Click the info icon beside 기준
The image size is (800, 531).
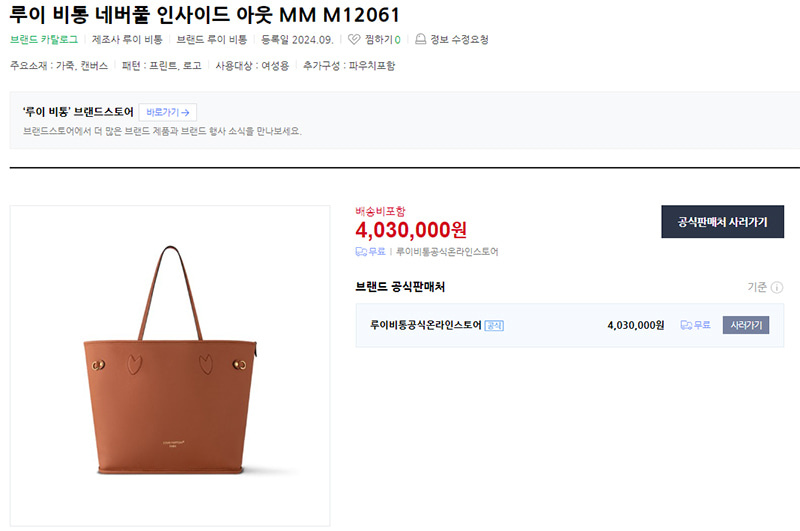pyautogui.click(x=777, y=287)
